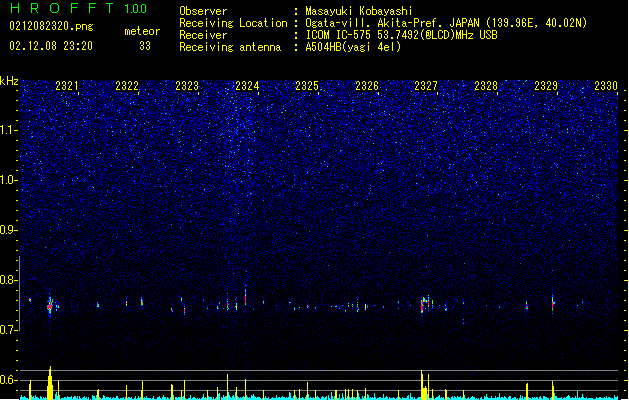Click the tallest yellow intensity peak before 2321
This screenshot has height=400, width=629.
50,382
